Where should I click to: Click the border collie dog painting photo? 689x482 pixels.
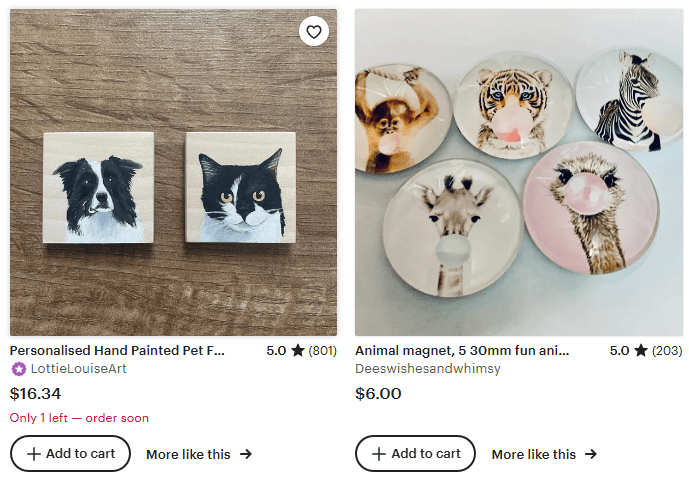[x=95, y=186]
